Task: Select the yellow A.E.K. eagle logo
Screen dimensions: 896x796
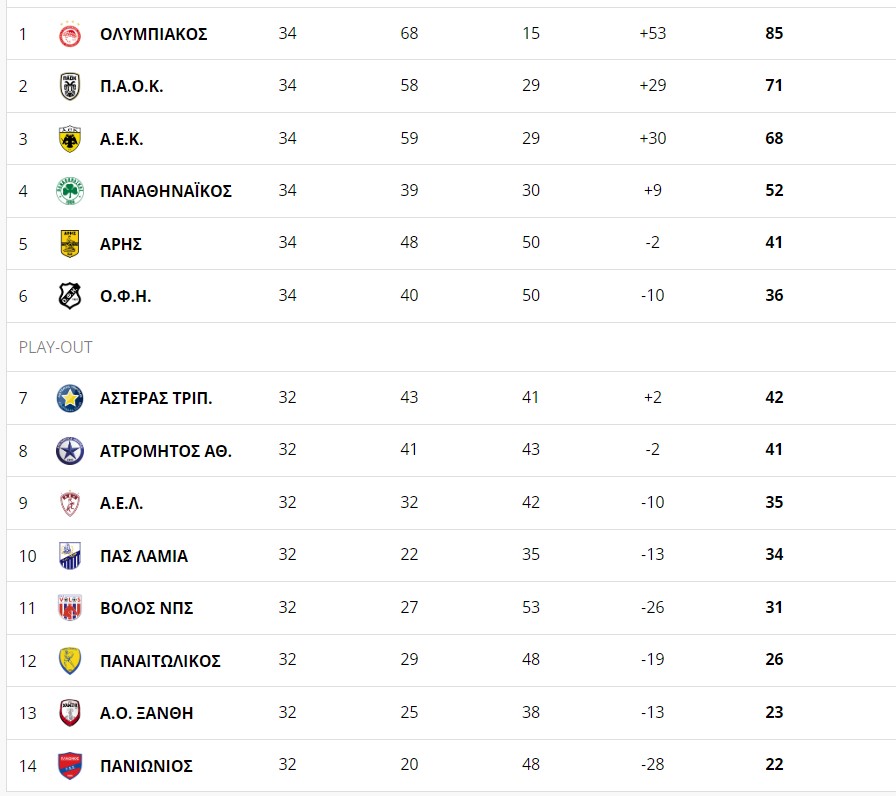Action: coord(70,139)
